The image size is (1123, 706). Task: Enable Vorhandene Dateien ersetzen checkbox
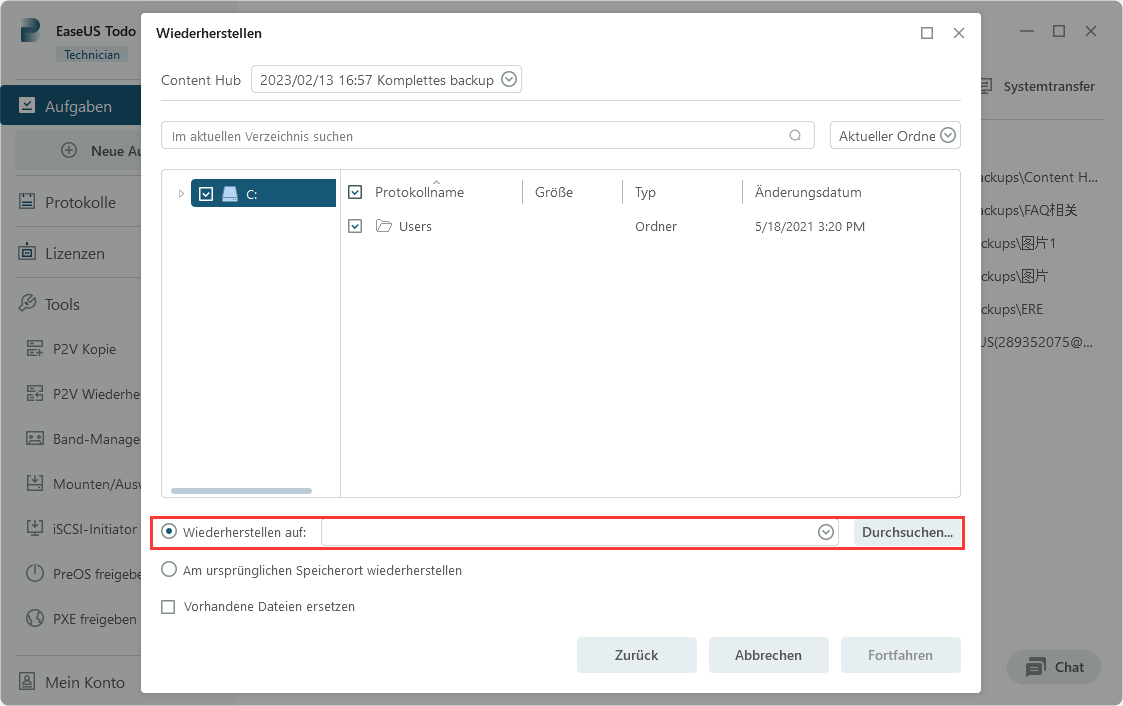coord(168,607)
